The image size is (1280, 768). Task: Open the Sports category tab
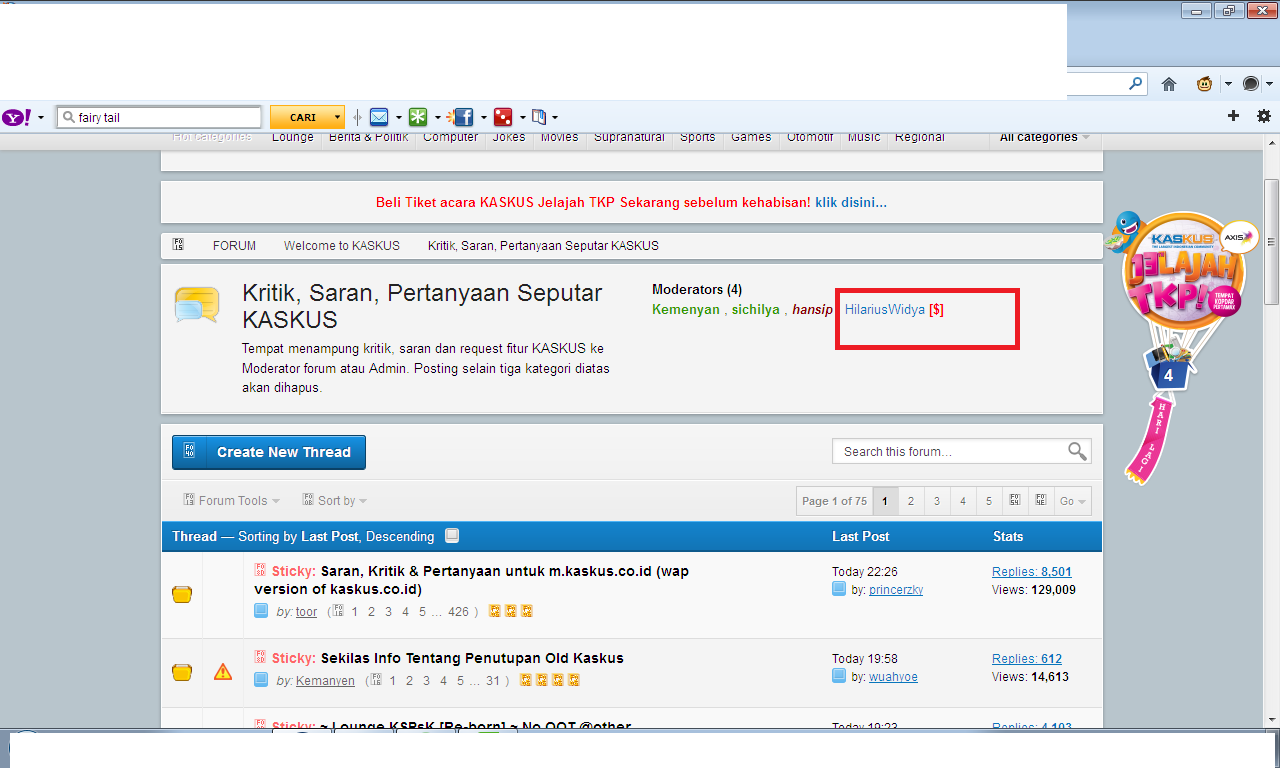[x=697, y=137]
